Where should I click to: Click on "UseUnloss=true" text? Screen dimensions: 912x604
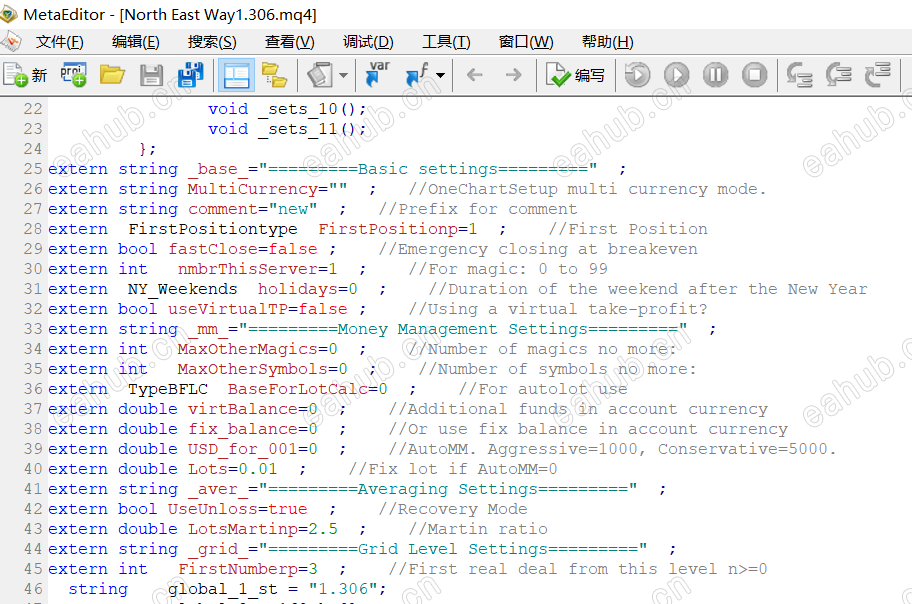(x=237, y=509)
